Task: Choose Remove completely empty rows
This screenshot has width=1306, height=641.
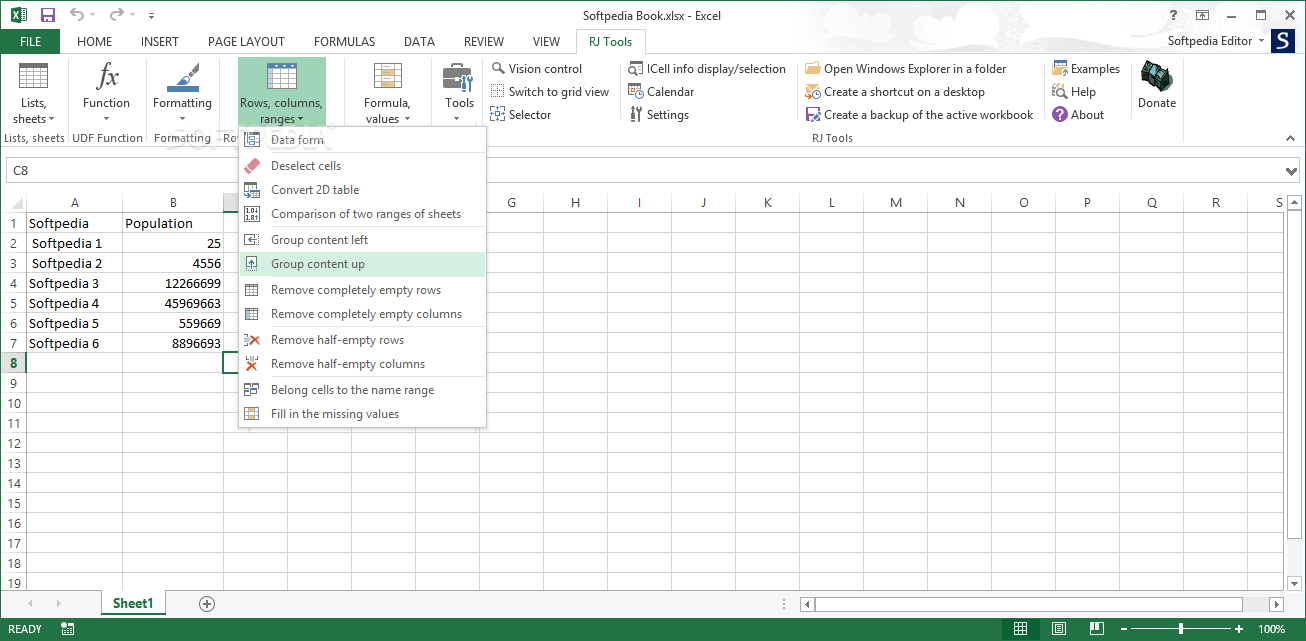Action: (x=362, y=290)
